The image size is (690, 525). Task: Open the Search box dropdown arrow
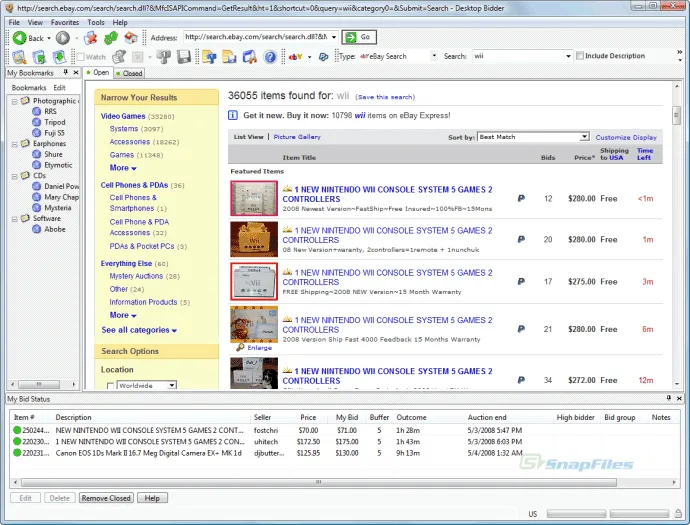click(568, 56)
